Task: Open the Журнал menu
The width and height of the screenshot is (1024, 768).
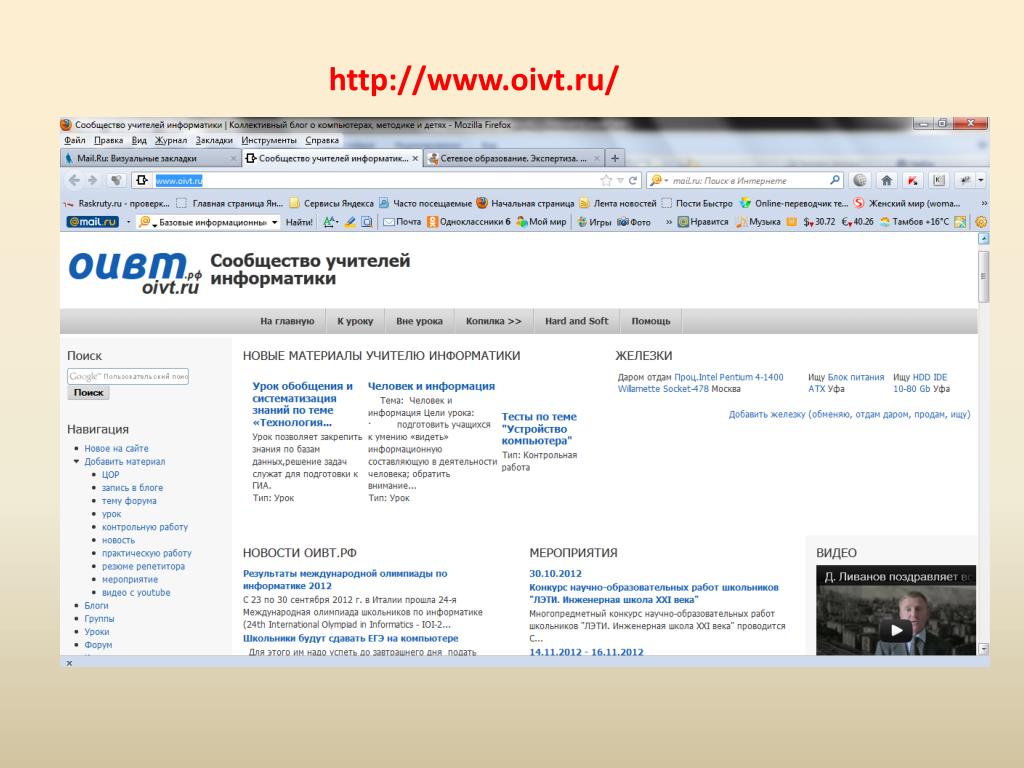Action: [170, 140]
